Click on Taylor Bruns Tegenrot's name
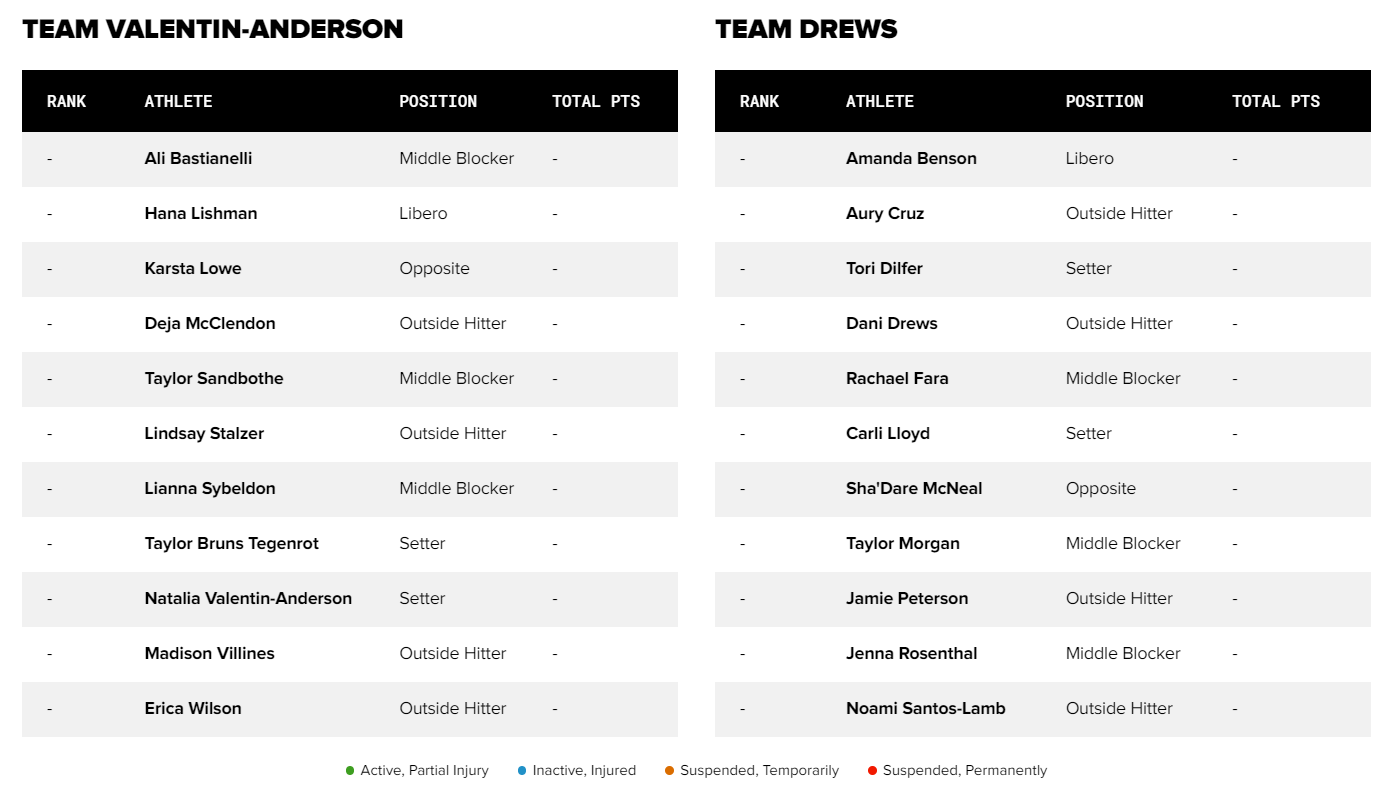 [x=231, y=543]
